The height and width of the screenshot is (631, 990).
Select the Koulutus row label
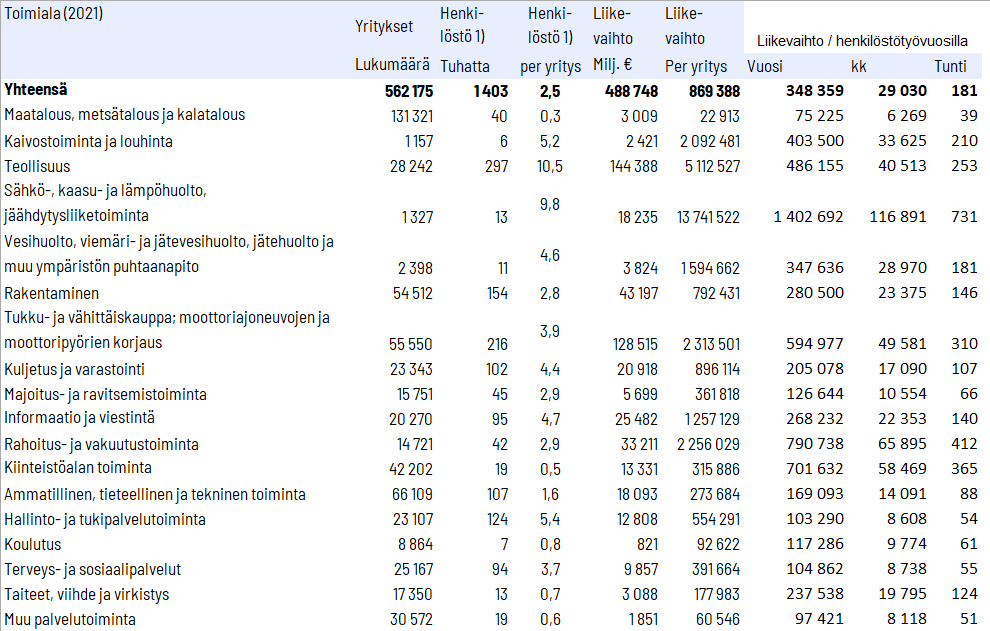pos(33,545)
